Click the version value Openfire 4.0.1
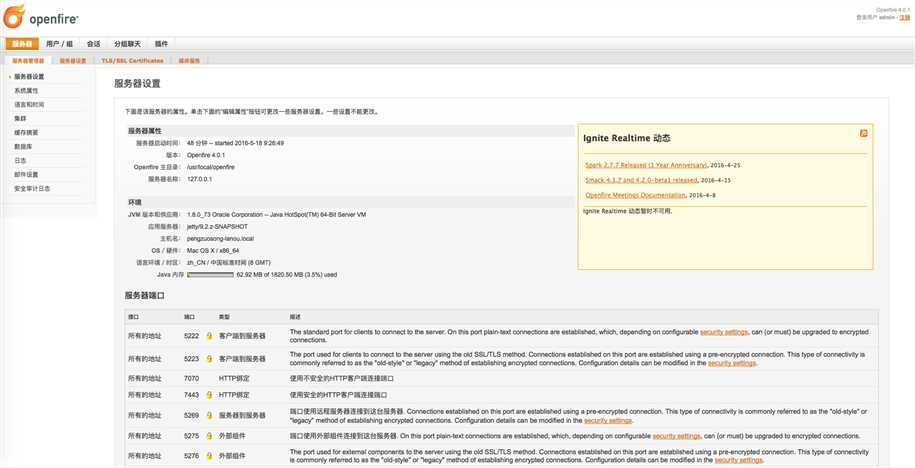Image resolution: width=915 pixels, height=468 pixels. (206, 155)
